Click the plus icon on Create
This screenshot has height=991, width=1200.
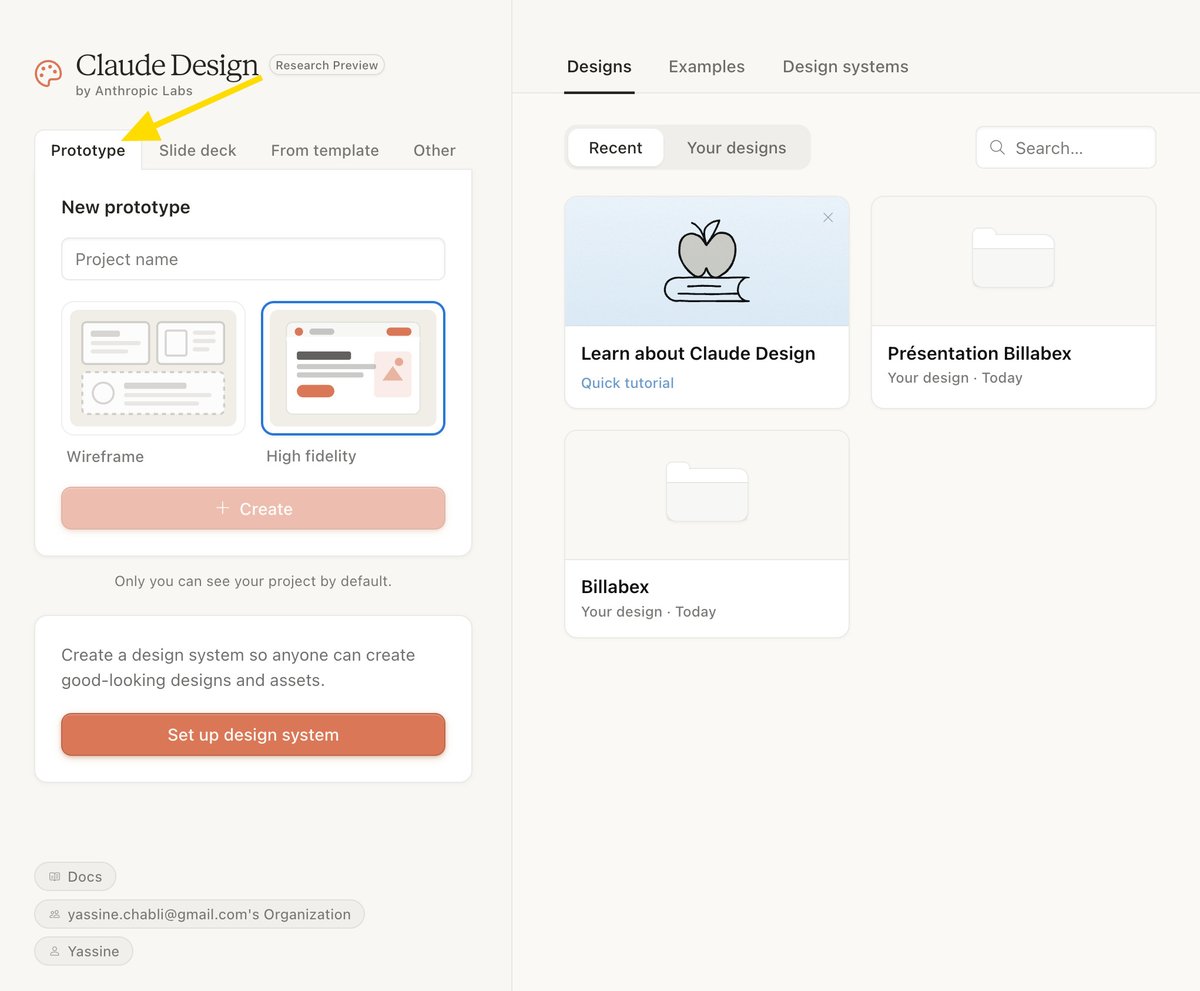click(223, 508)
